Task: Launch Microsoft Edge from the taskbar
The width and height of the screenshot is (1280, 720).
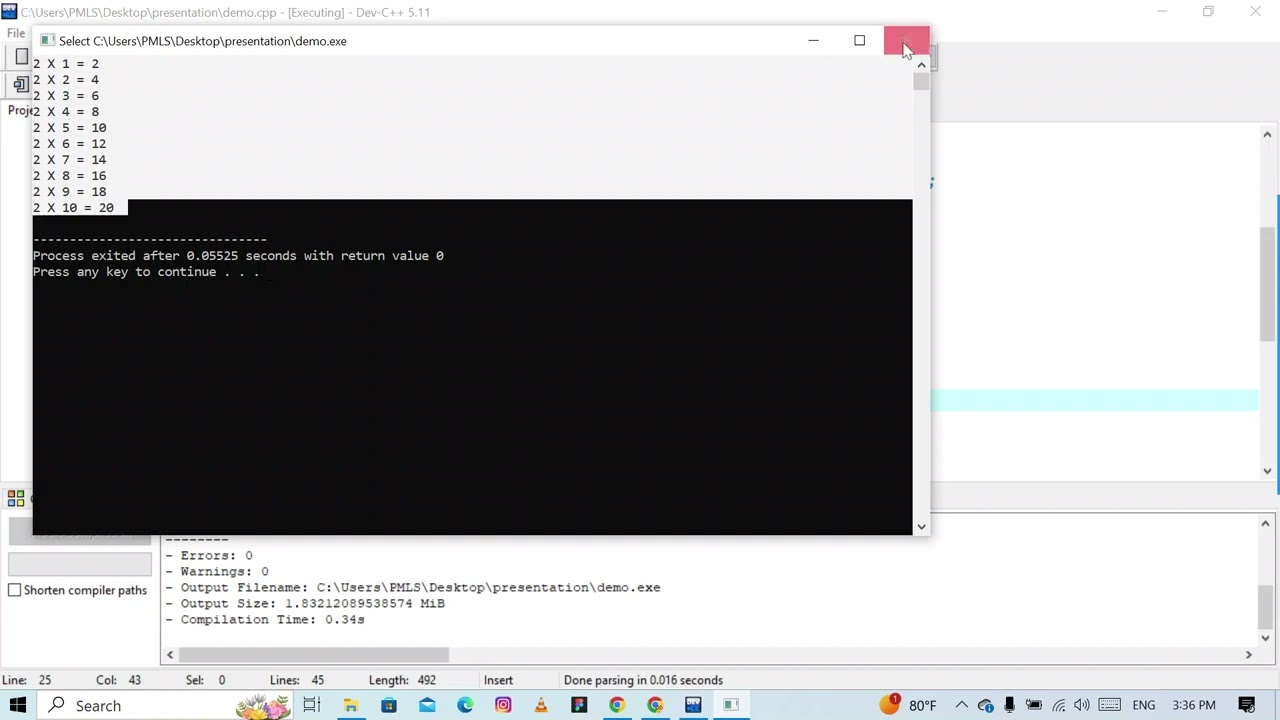Action: (465, 705)
